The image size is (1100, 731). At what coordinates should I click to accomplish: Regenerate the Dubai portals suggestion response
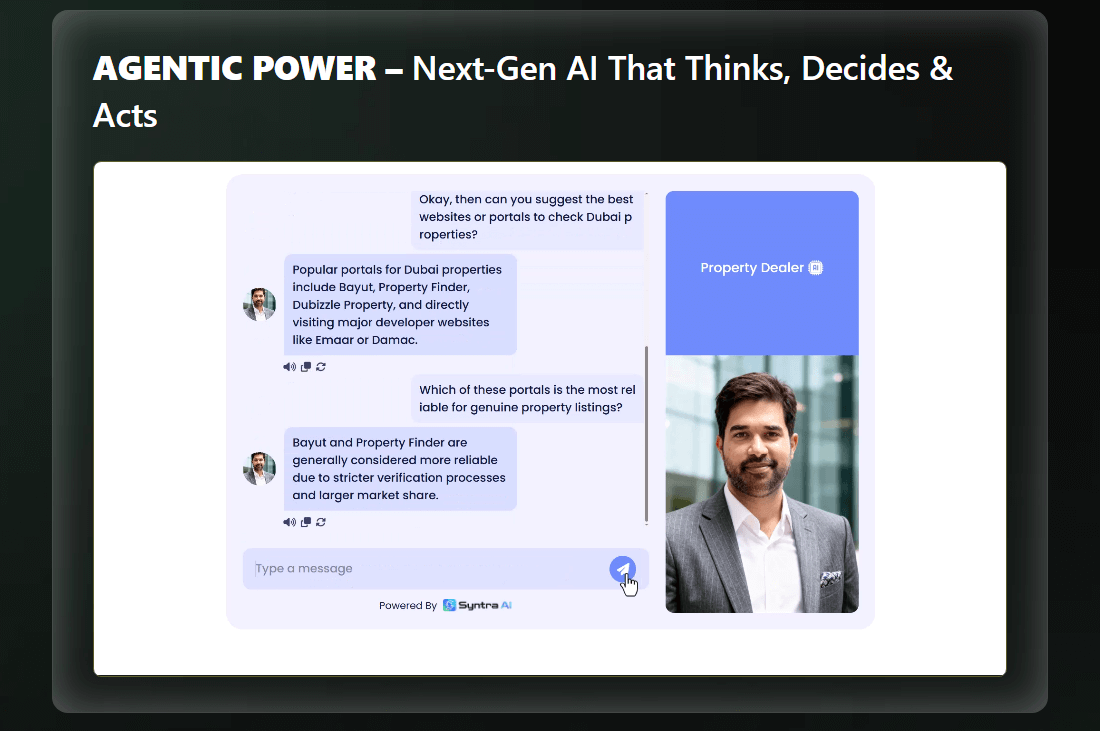[320, 367]
